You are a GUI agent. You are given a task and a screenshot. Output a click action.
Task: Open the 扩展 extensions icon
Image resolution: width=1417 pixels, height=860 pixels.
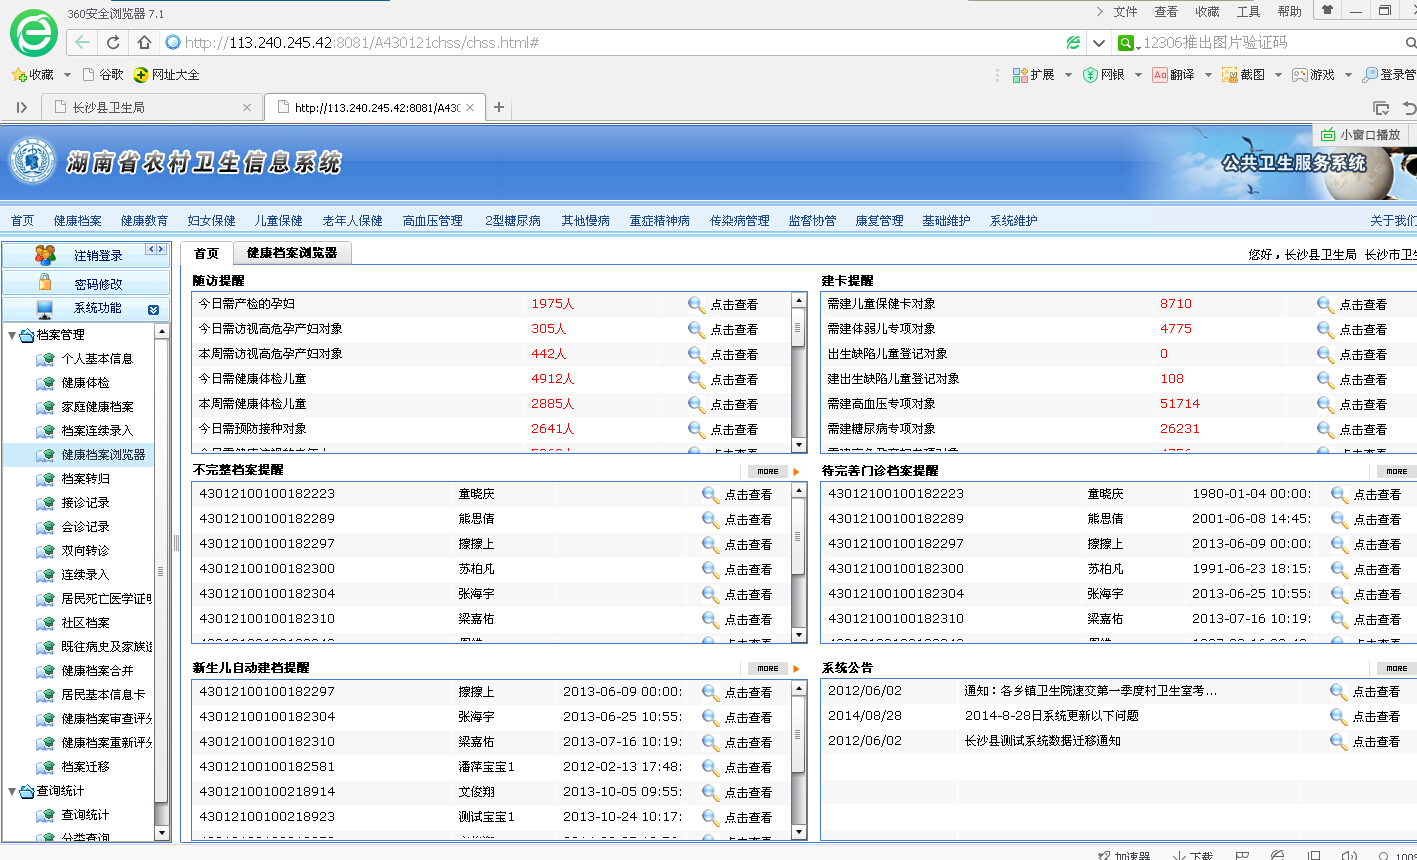(1020, 75)
